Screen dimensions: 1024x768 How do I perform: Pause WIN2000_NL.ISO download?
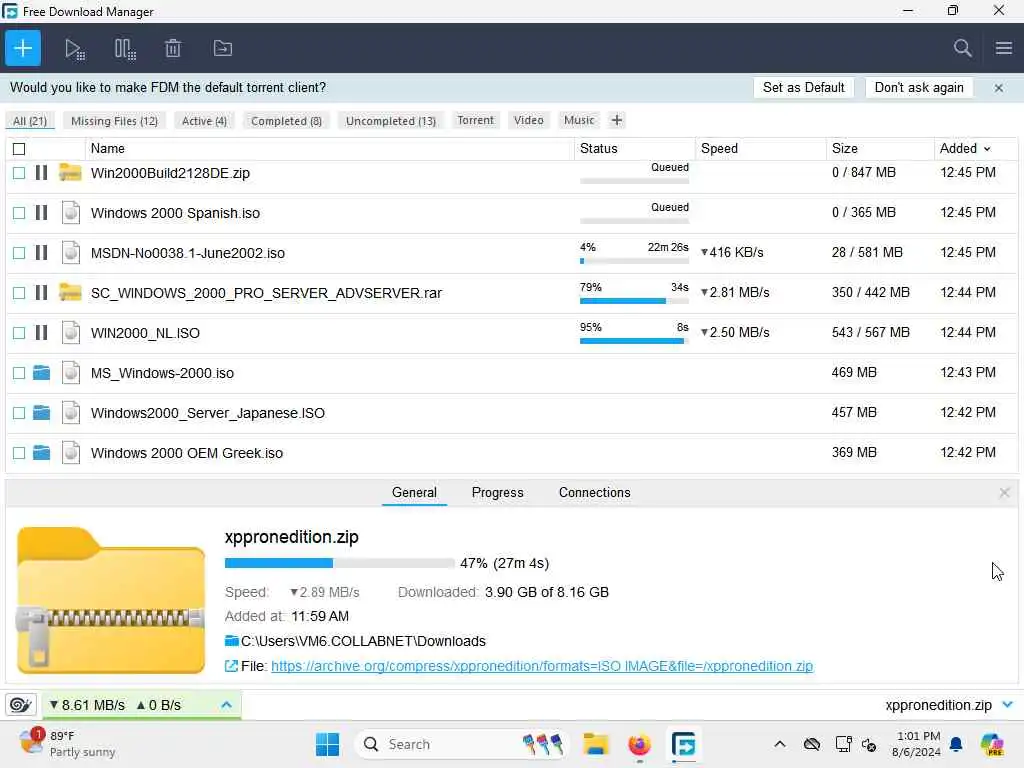41,332
